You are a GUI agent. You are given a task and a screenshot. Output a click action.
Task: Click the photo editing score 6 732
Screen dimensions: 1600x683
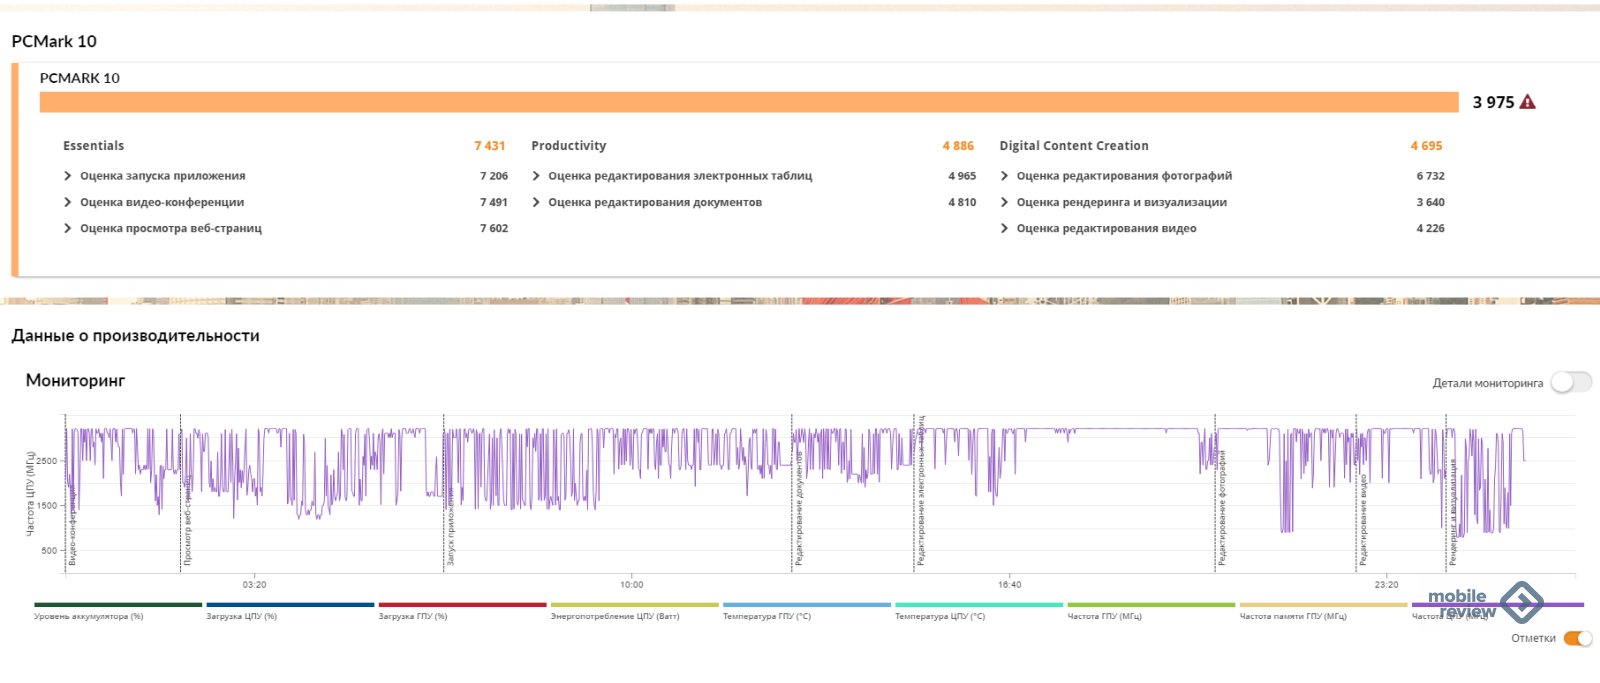pyautogui.click(x=1430, y=176)
